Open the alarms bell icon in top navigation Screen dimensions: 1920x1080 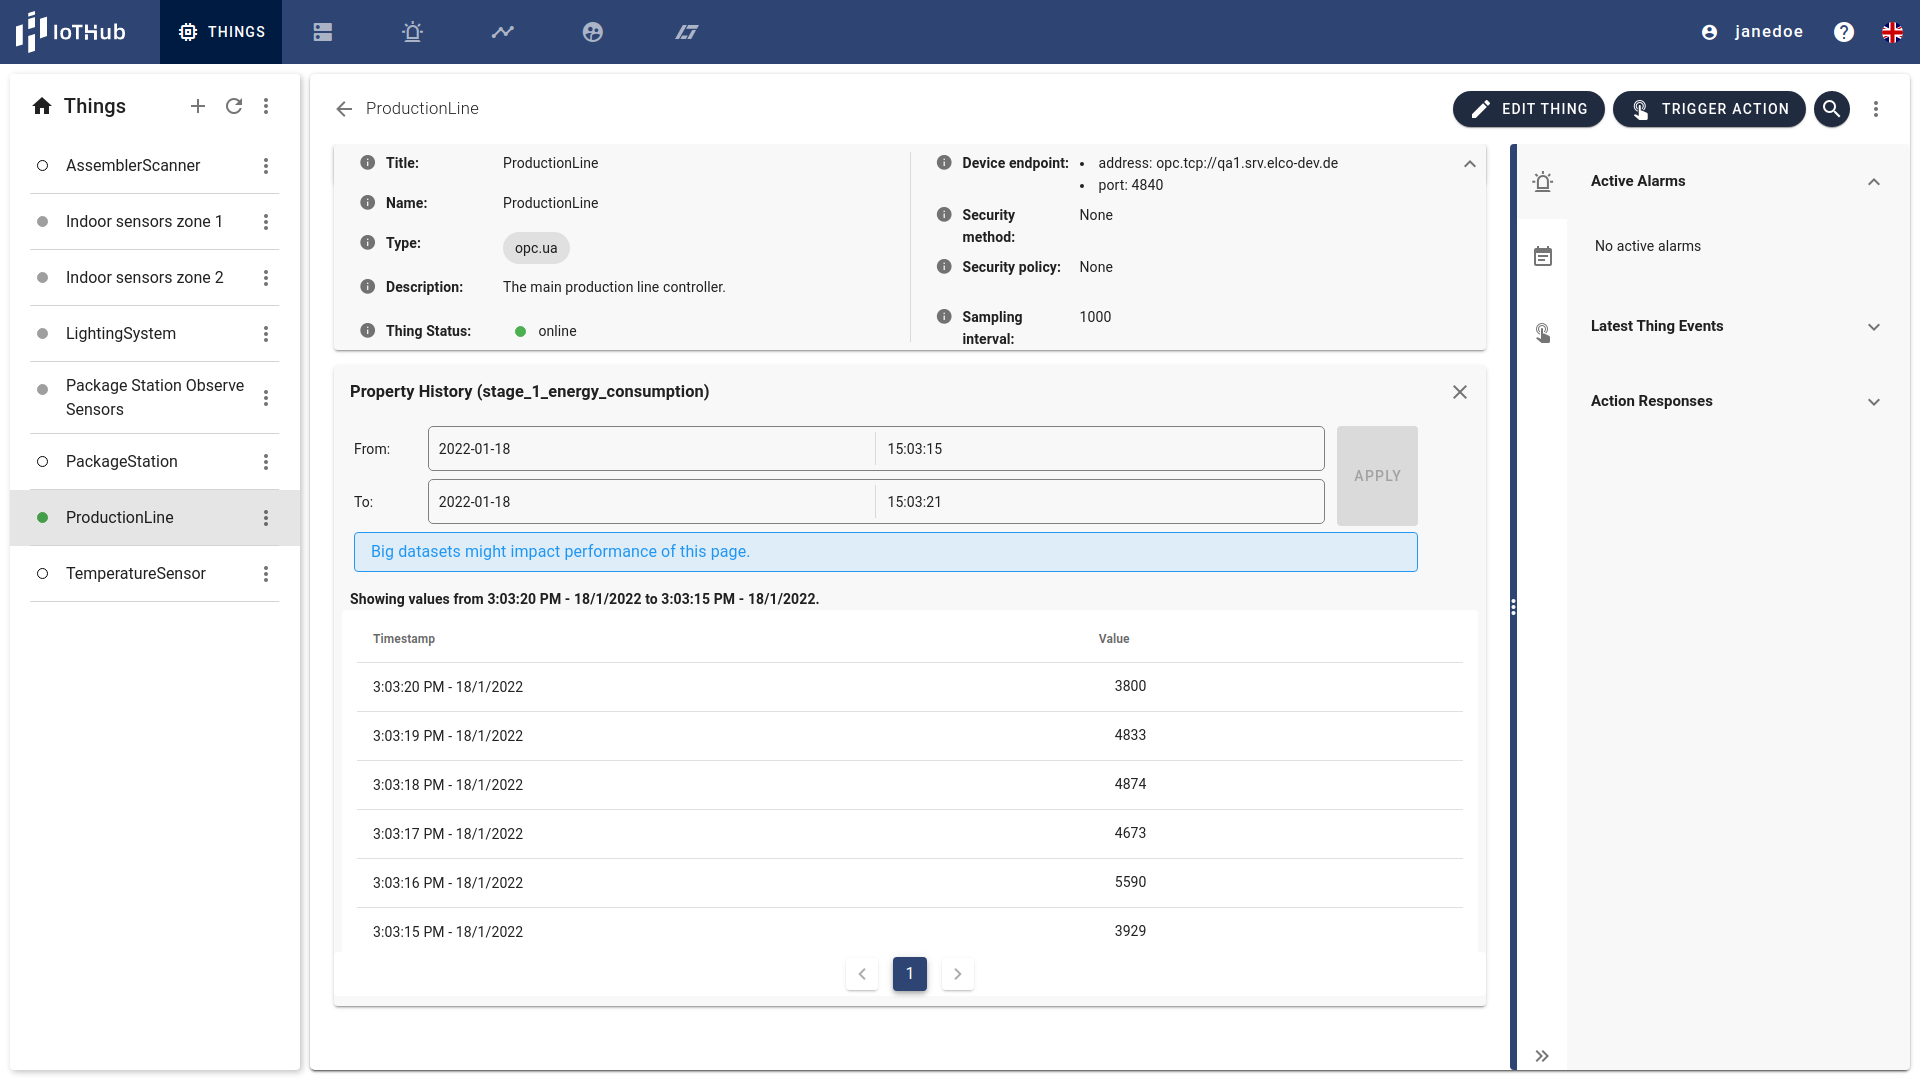pos(412,32)
